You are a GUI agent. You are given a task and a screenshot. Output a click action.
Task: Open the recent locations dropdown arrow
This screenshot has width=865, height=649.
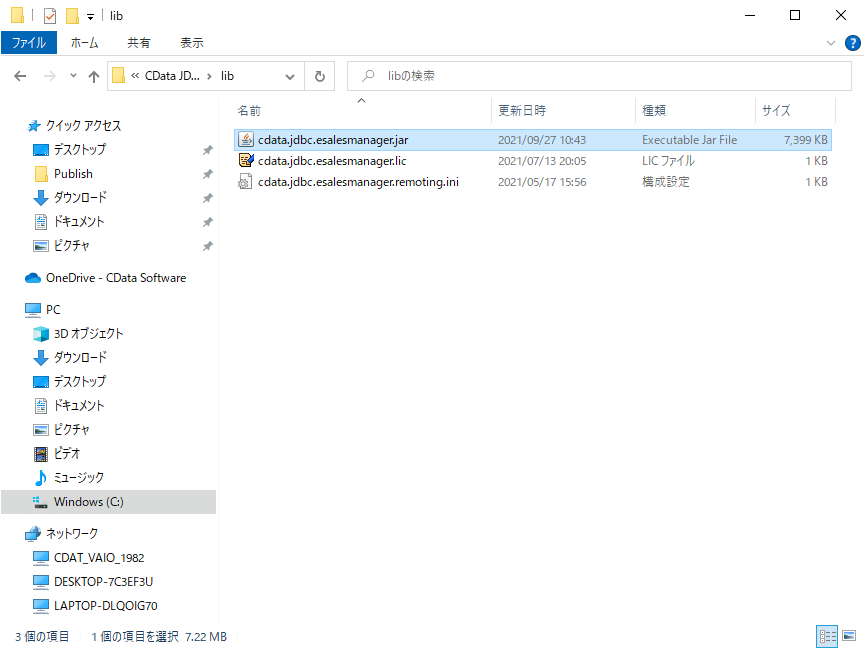tap(73, 76)
